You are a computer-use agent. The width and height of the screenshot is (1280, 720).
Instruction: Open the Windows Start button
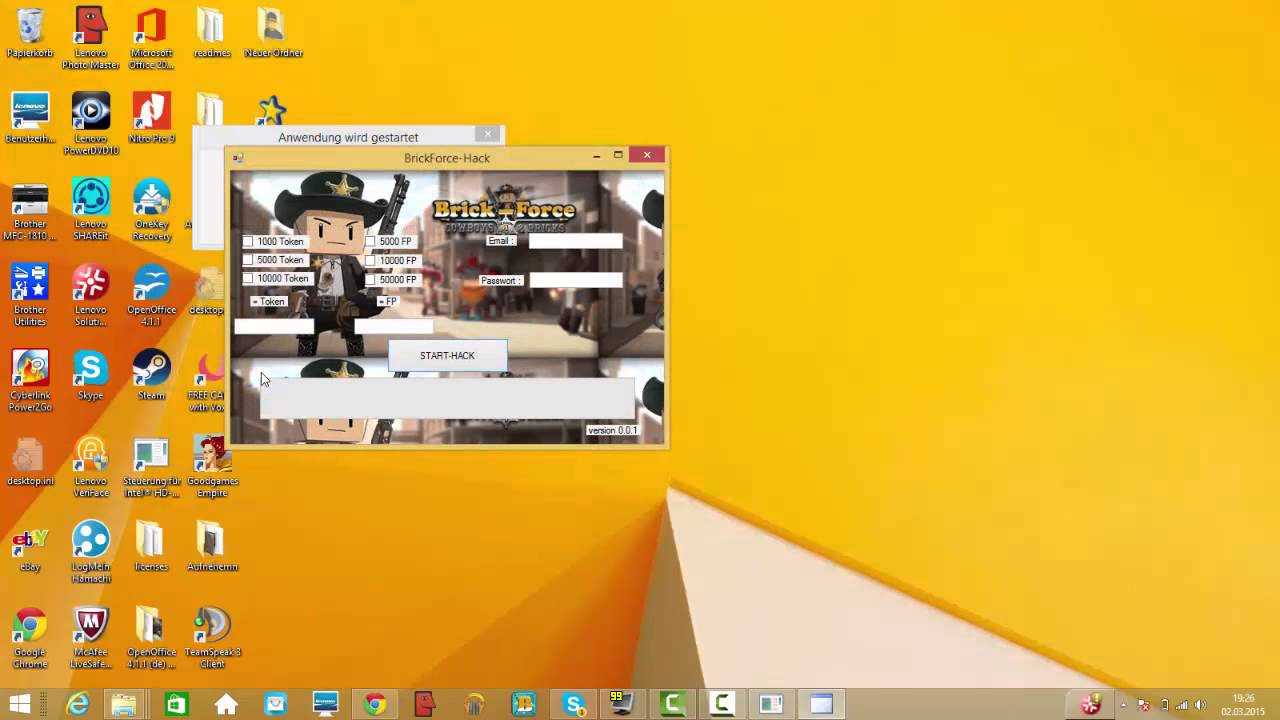[x=19, y=705]
